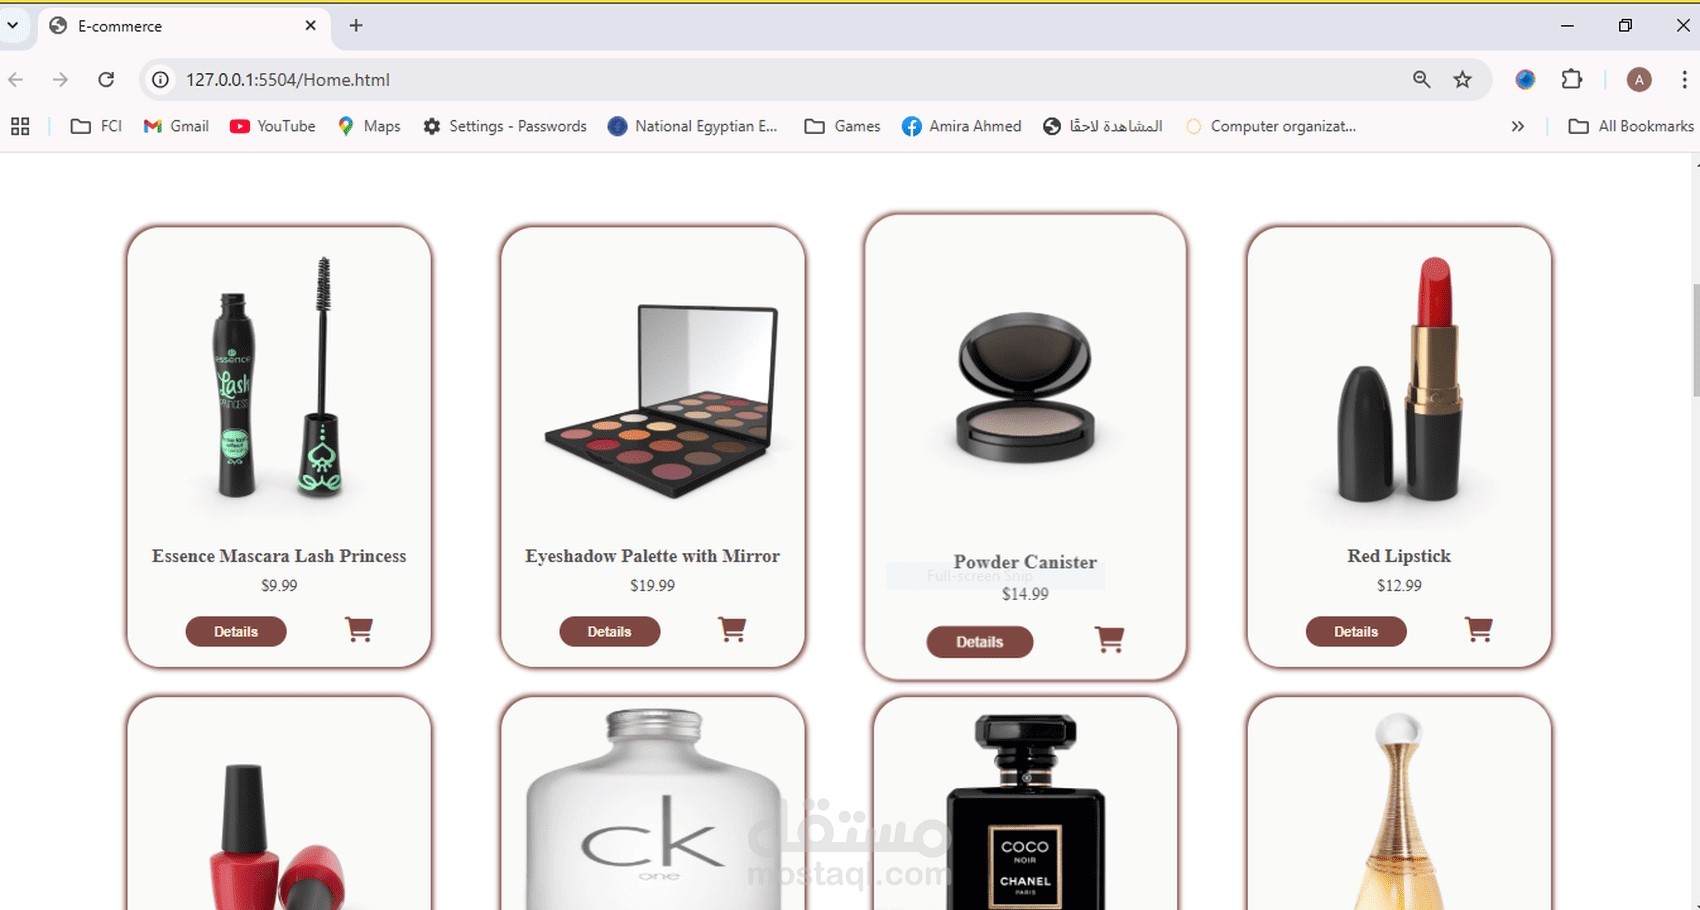Click cart icon under Eyeshadow Palette with Mirror
Screen dimensions: 1700x910
732,630
